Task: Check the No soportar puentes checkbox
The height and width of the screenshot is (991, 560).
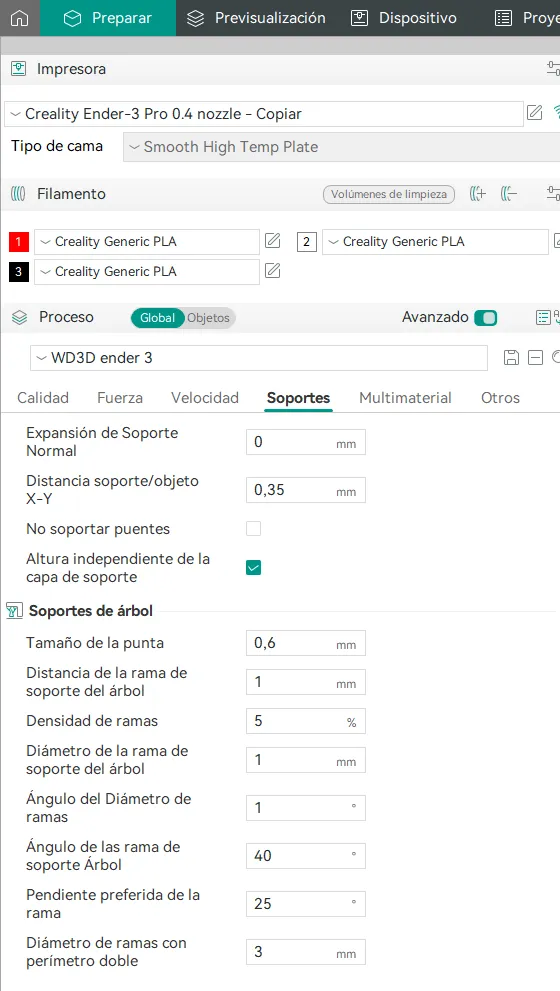Action: 253,529
